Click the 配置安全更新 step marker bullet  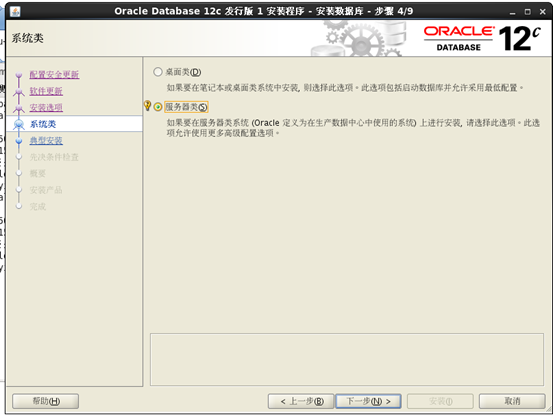19,75
